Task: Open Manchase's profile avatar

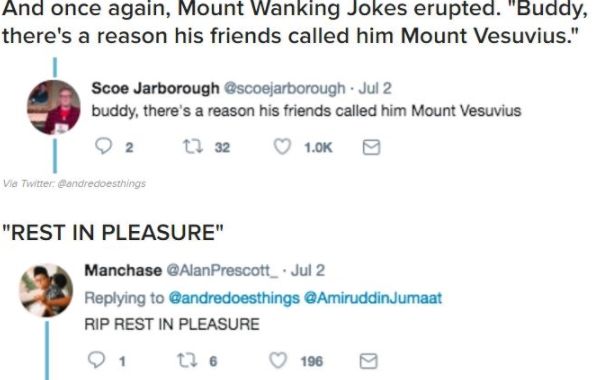Action: point(46,290)
